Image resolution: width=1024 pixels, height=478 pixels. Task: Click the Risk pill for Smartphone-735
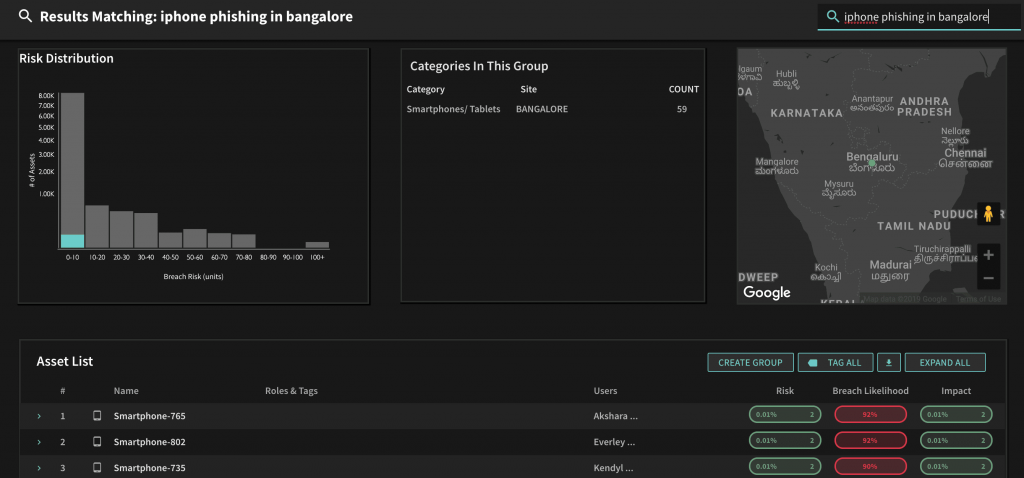(785, 467)
